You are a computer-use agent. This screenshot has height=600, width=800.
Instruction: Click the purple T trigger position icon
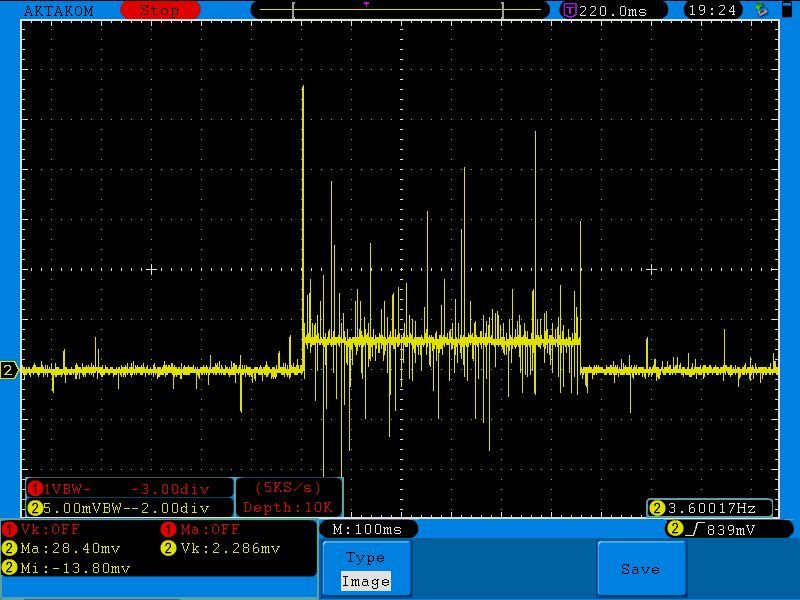(570, 10)
